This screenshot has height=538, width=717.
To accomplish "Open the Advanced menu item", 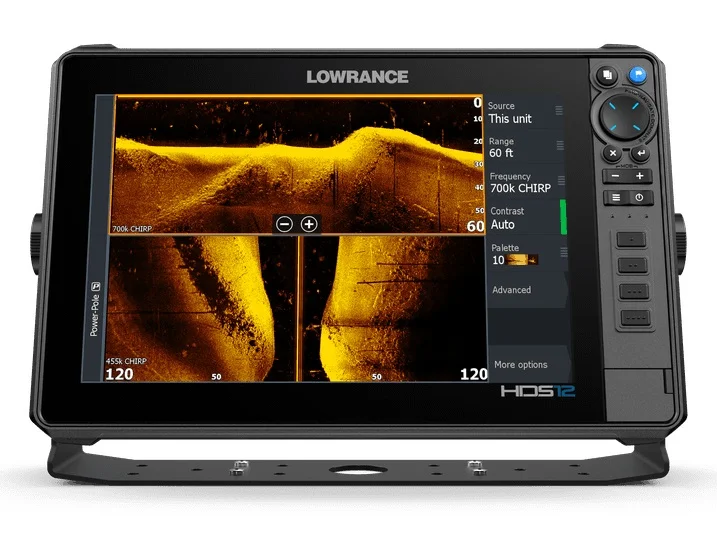I will tap(512, 290).
